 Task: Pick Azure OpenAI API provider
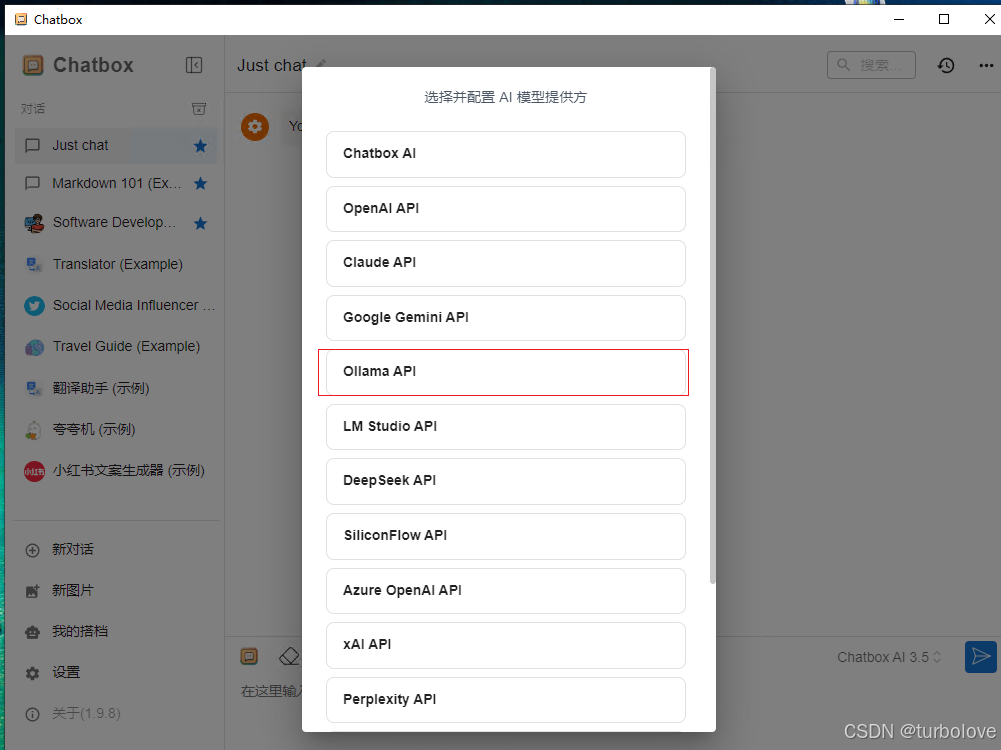pyautogui.click(x=506, y=590)
